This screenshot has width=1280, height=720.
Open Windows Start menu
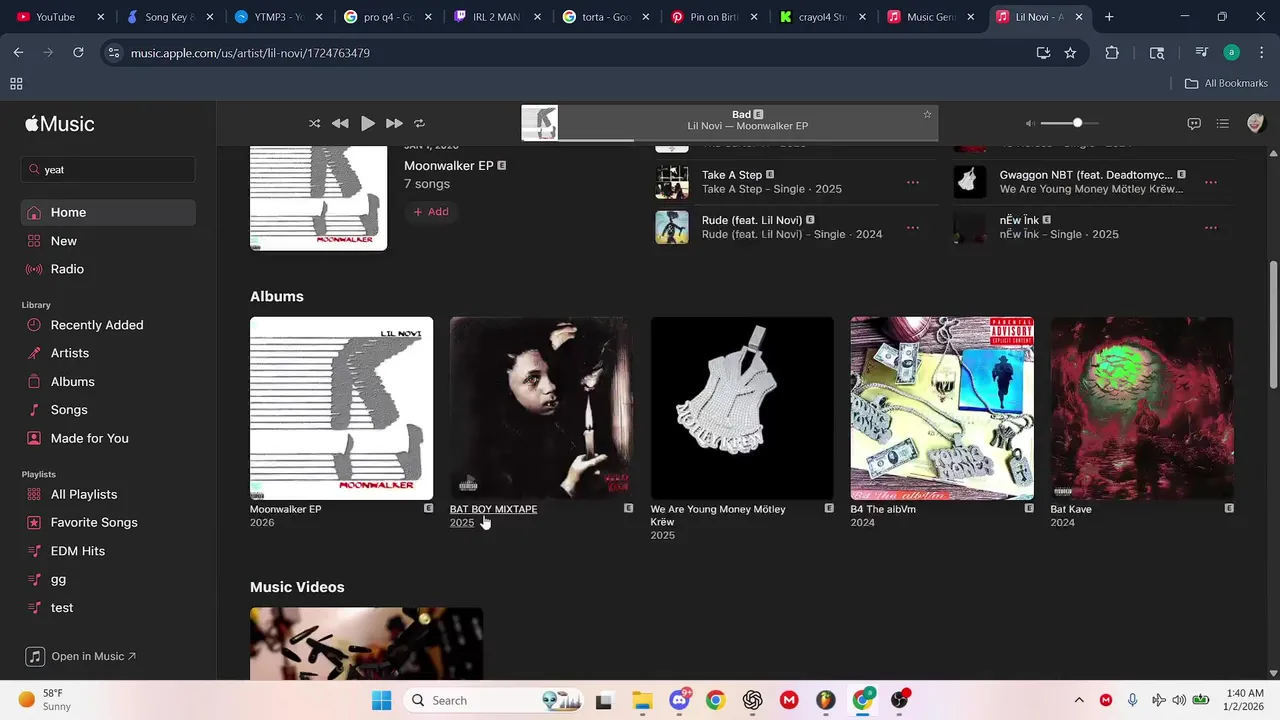(x=381, y=700)
